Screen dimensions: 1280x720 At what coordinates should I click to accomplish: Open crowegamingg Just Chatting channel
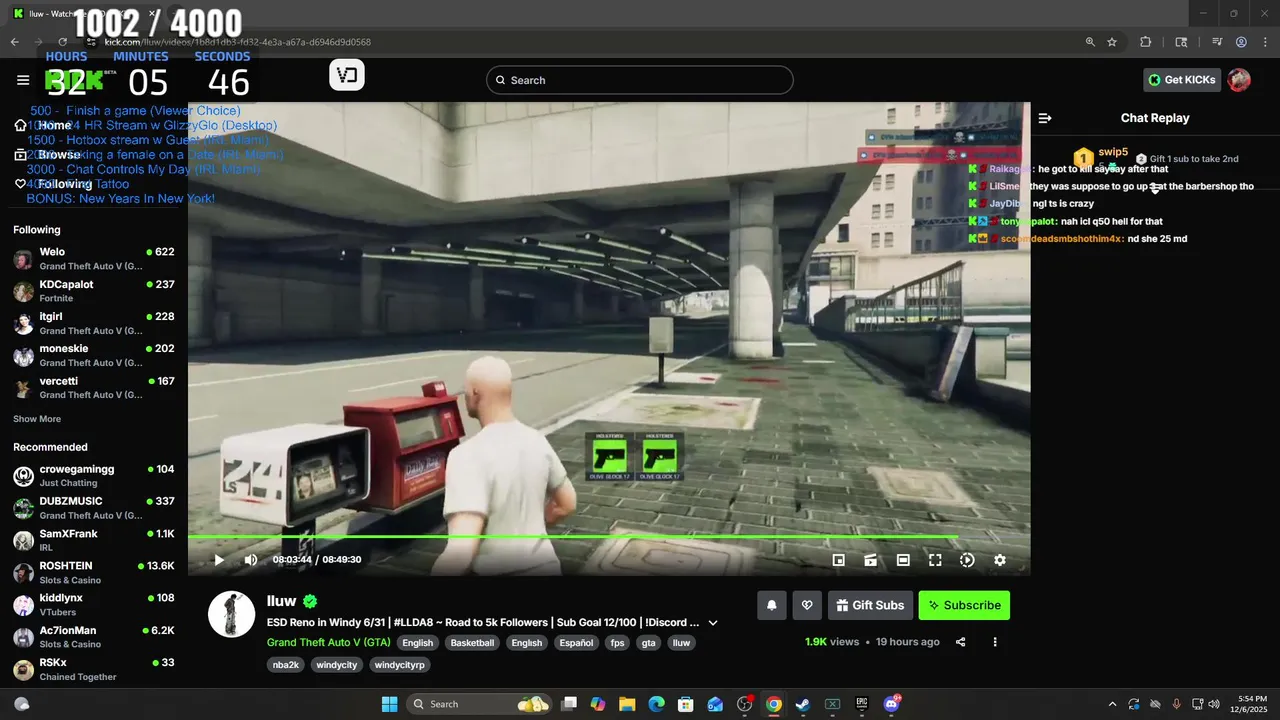tap(94, 476)
